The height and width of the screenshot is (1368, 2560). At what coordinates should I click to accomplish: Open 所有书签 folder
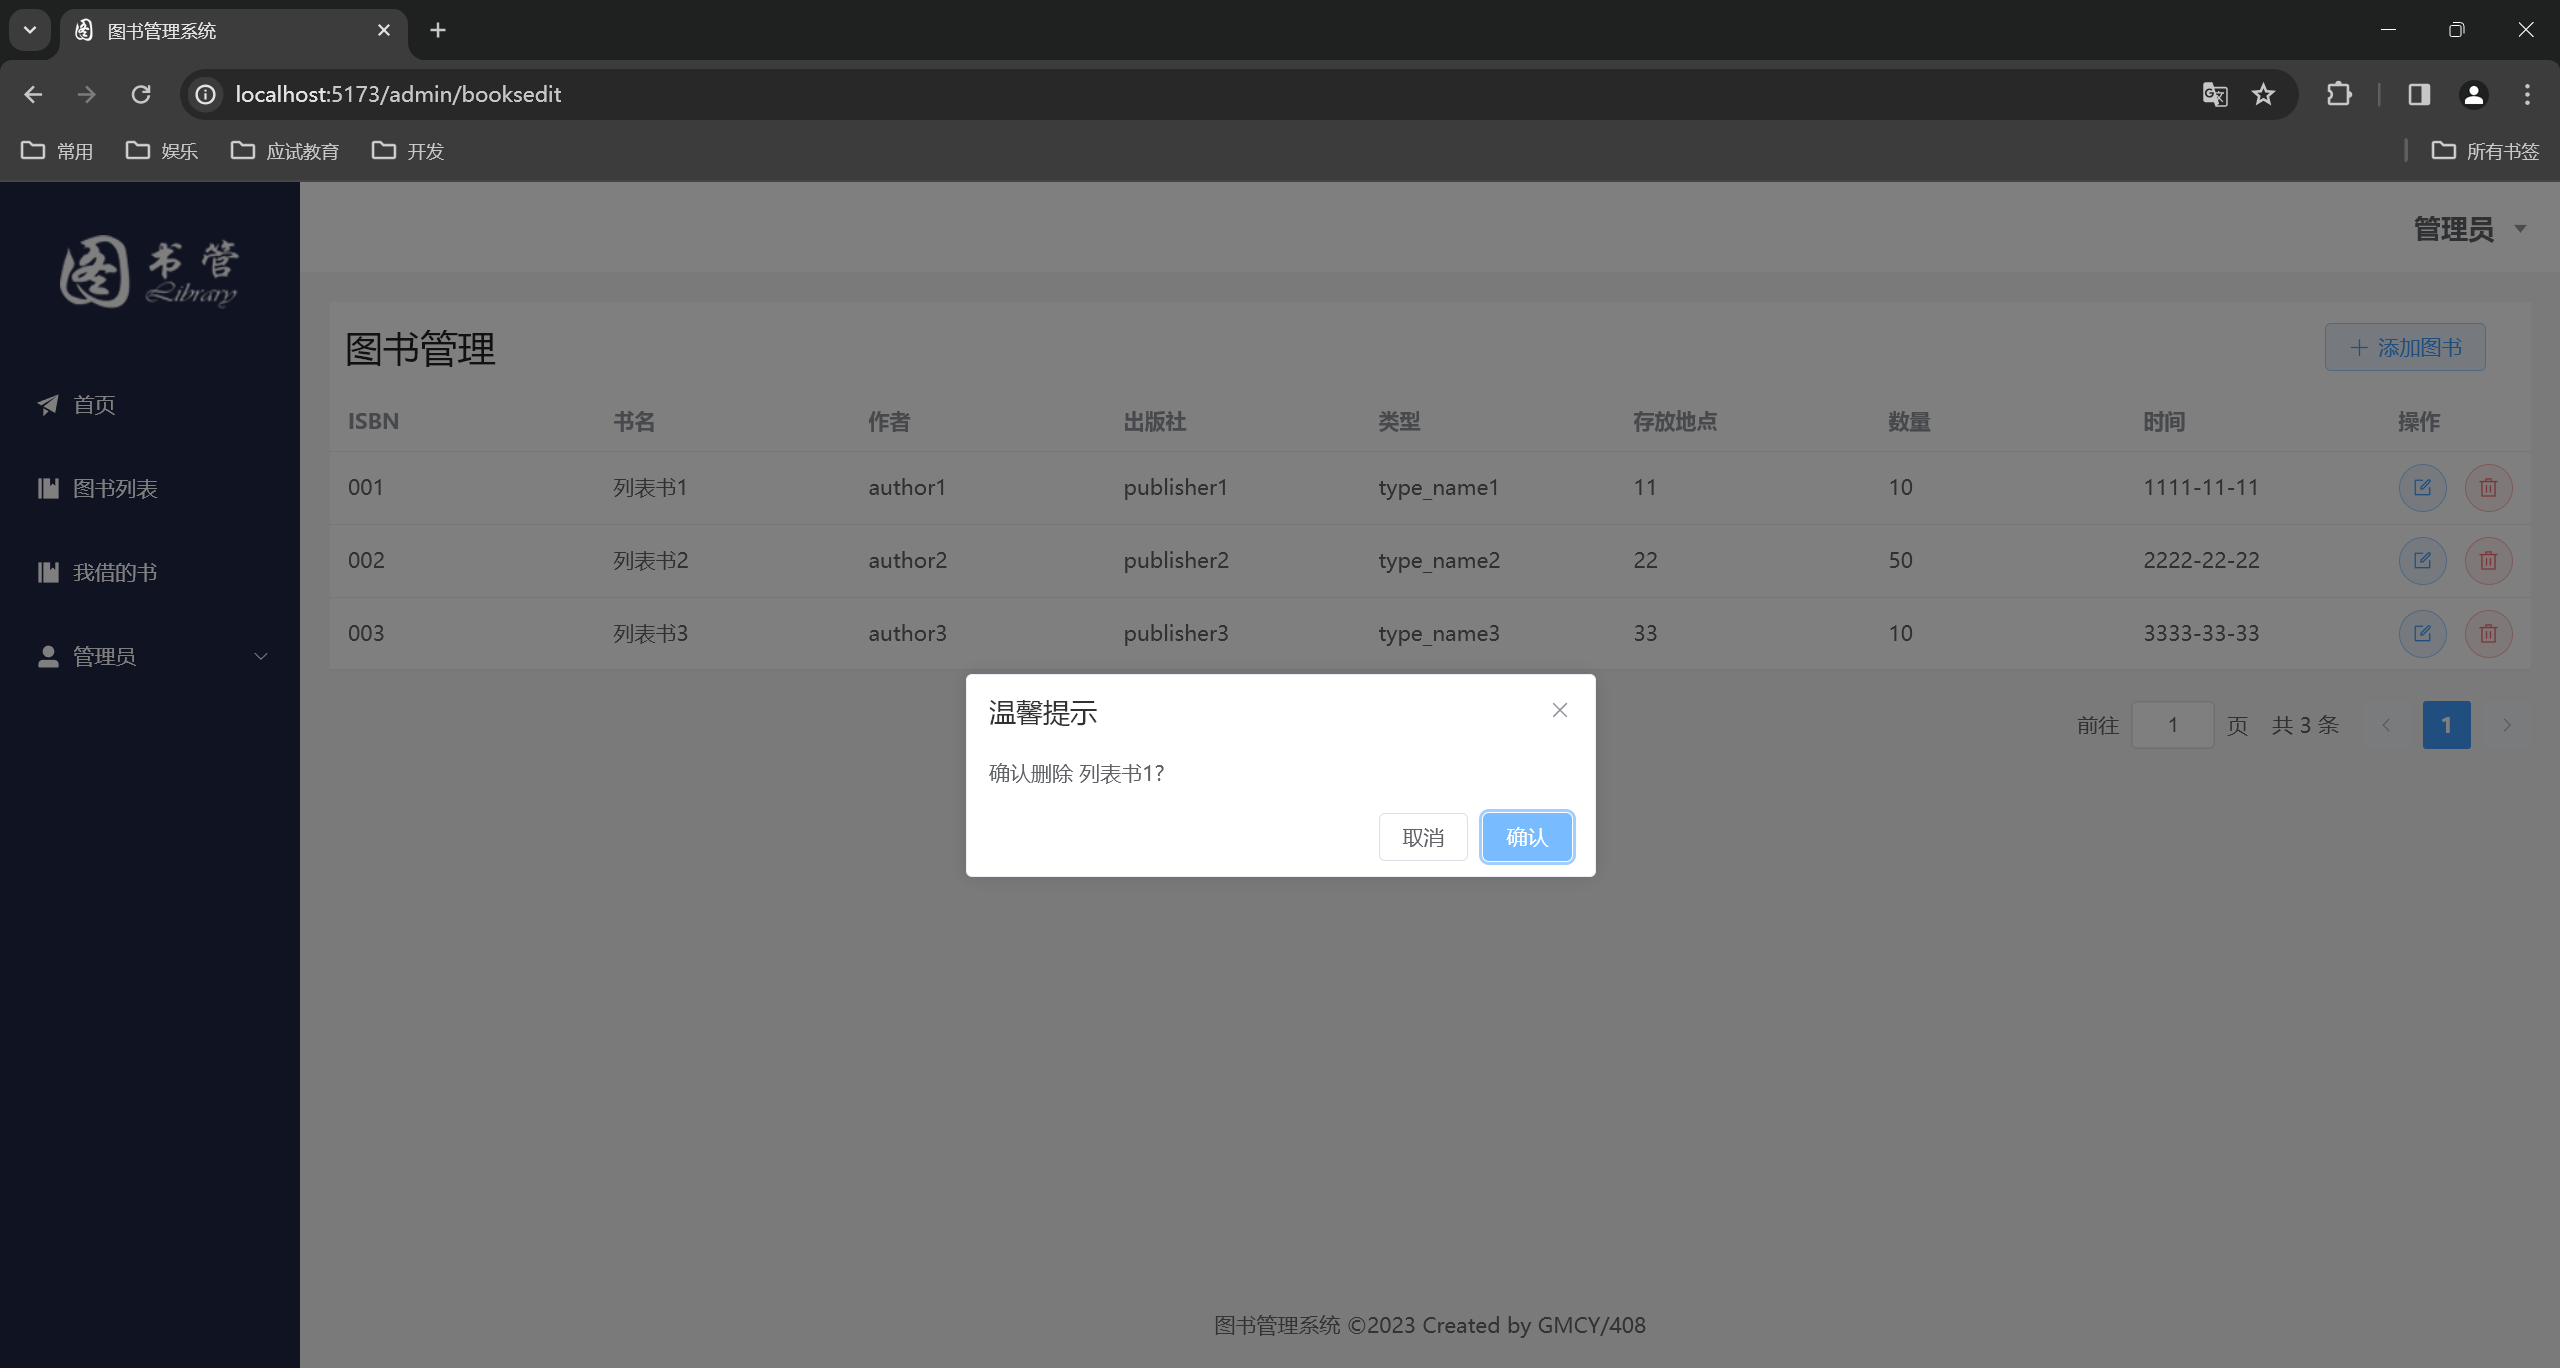pyautogui.click(x=2486, y=151)
